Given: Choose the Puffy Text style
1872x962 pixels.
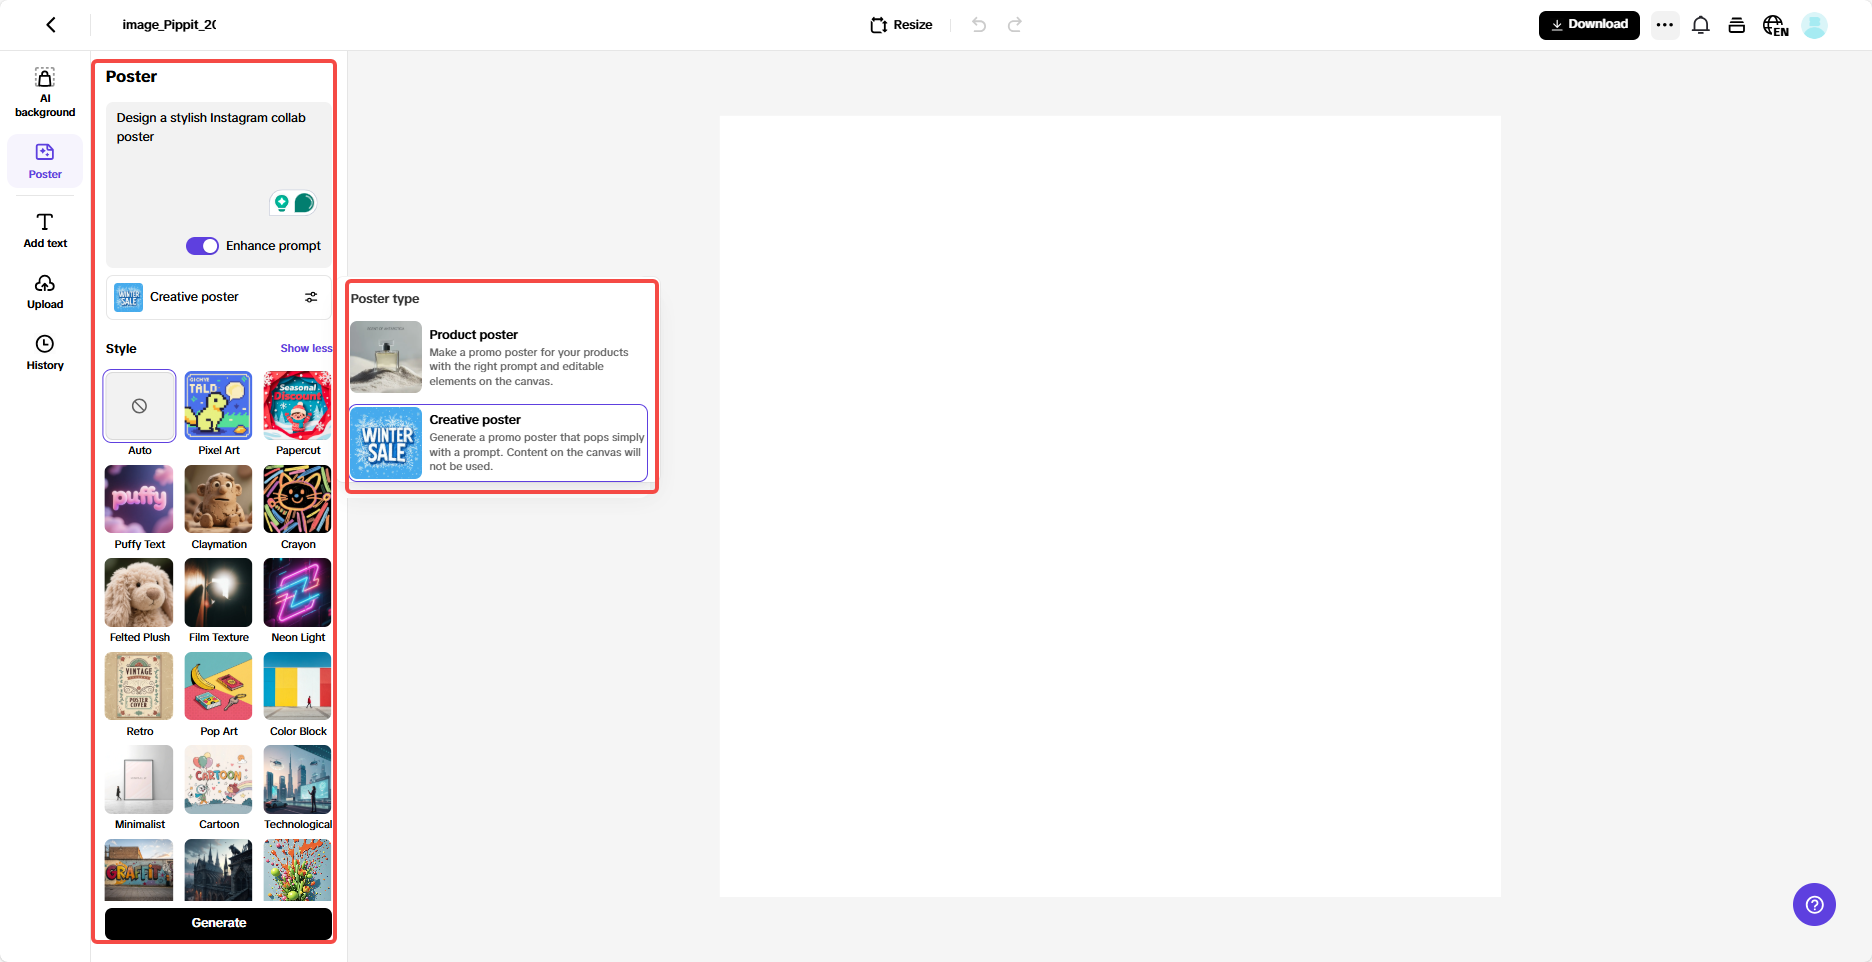Looking at the screenshot, I should pos(139,499).
